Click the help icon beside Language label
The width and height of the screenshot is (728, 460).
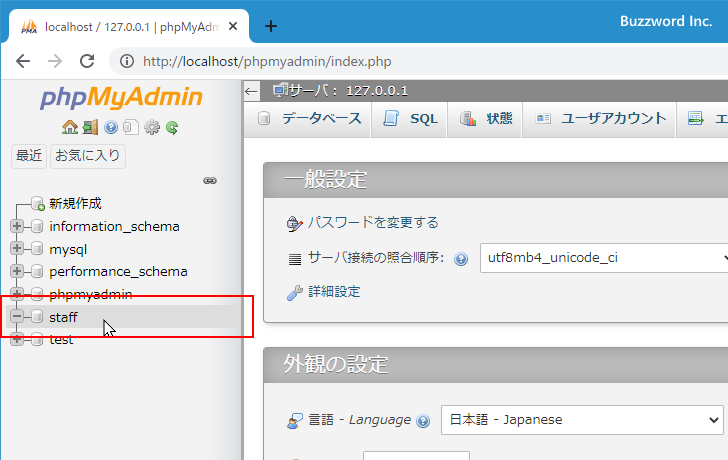[423, 421]
